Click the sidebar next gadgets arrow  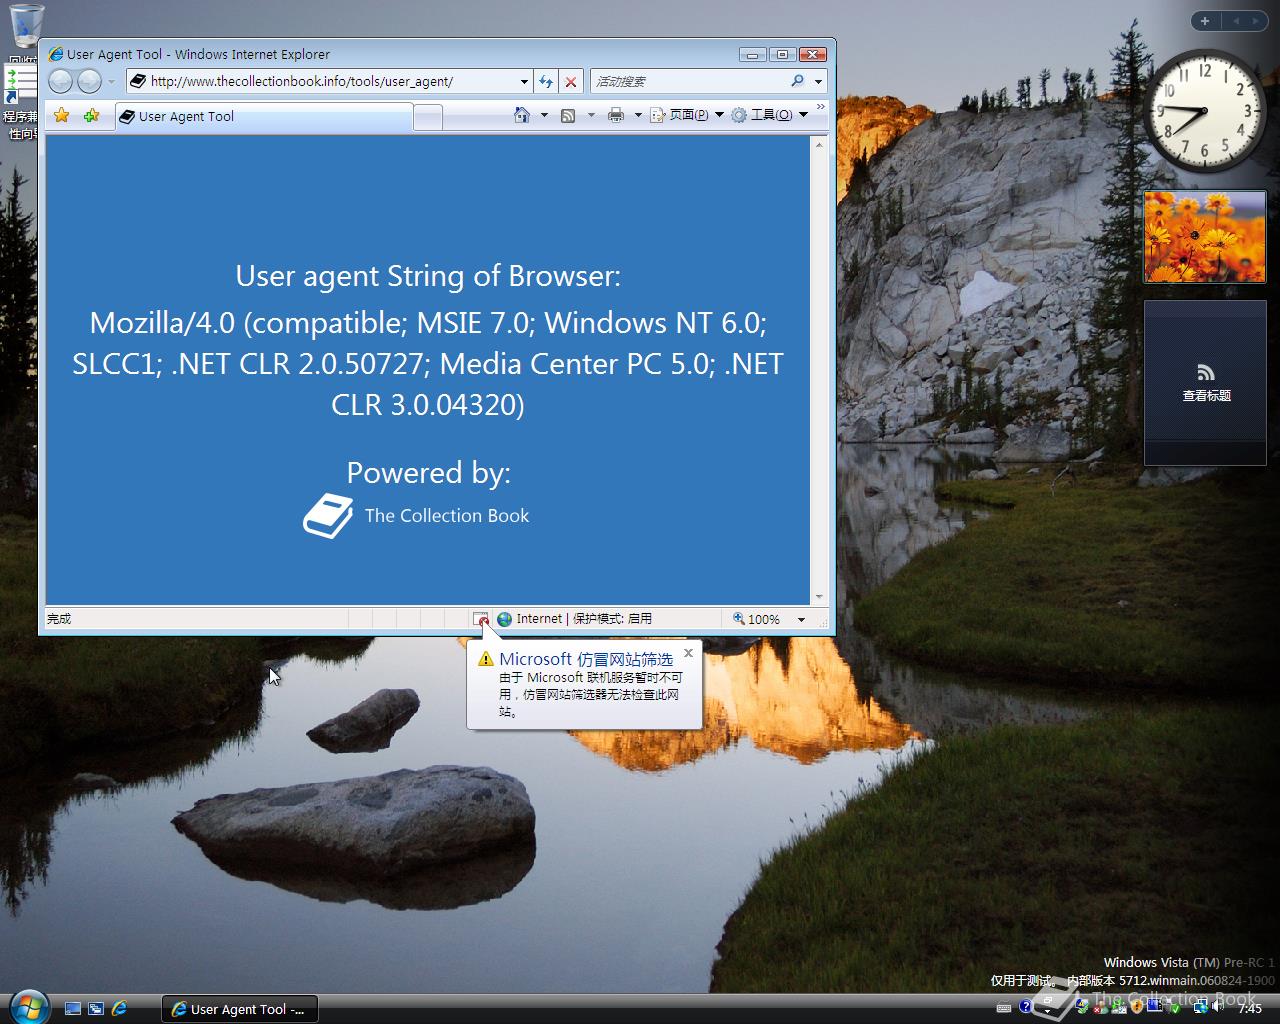(x=1257, y=21)
